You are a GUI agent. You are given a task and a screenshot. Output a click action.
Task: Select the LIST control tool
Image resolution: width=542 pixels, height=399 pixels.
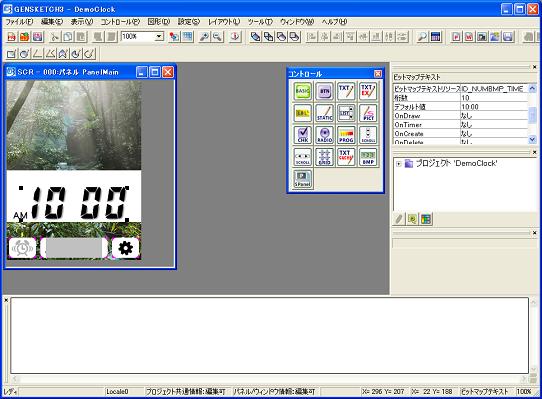pos(346,113)
